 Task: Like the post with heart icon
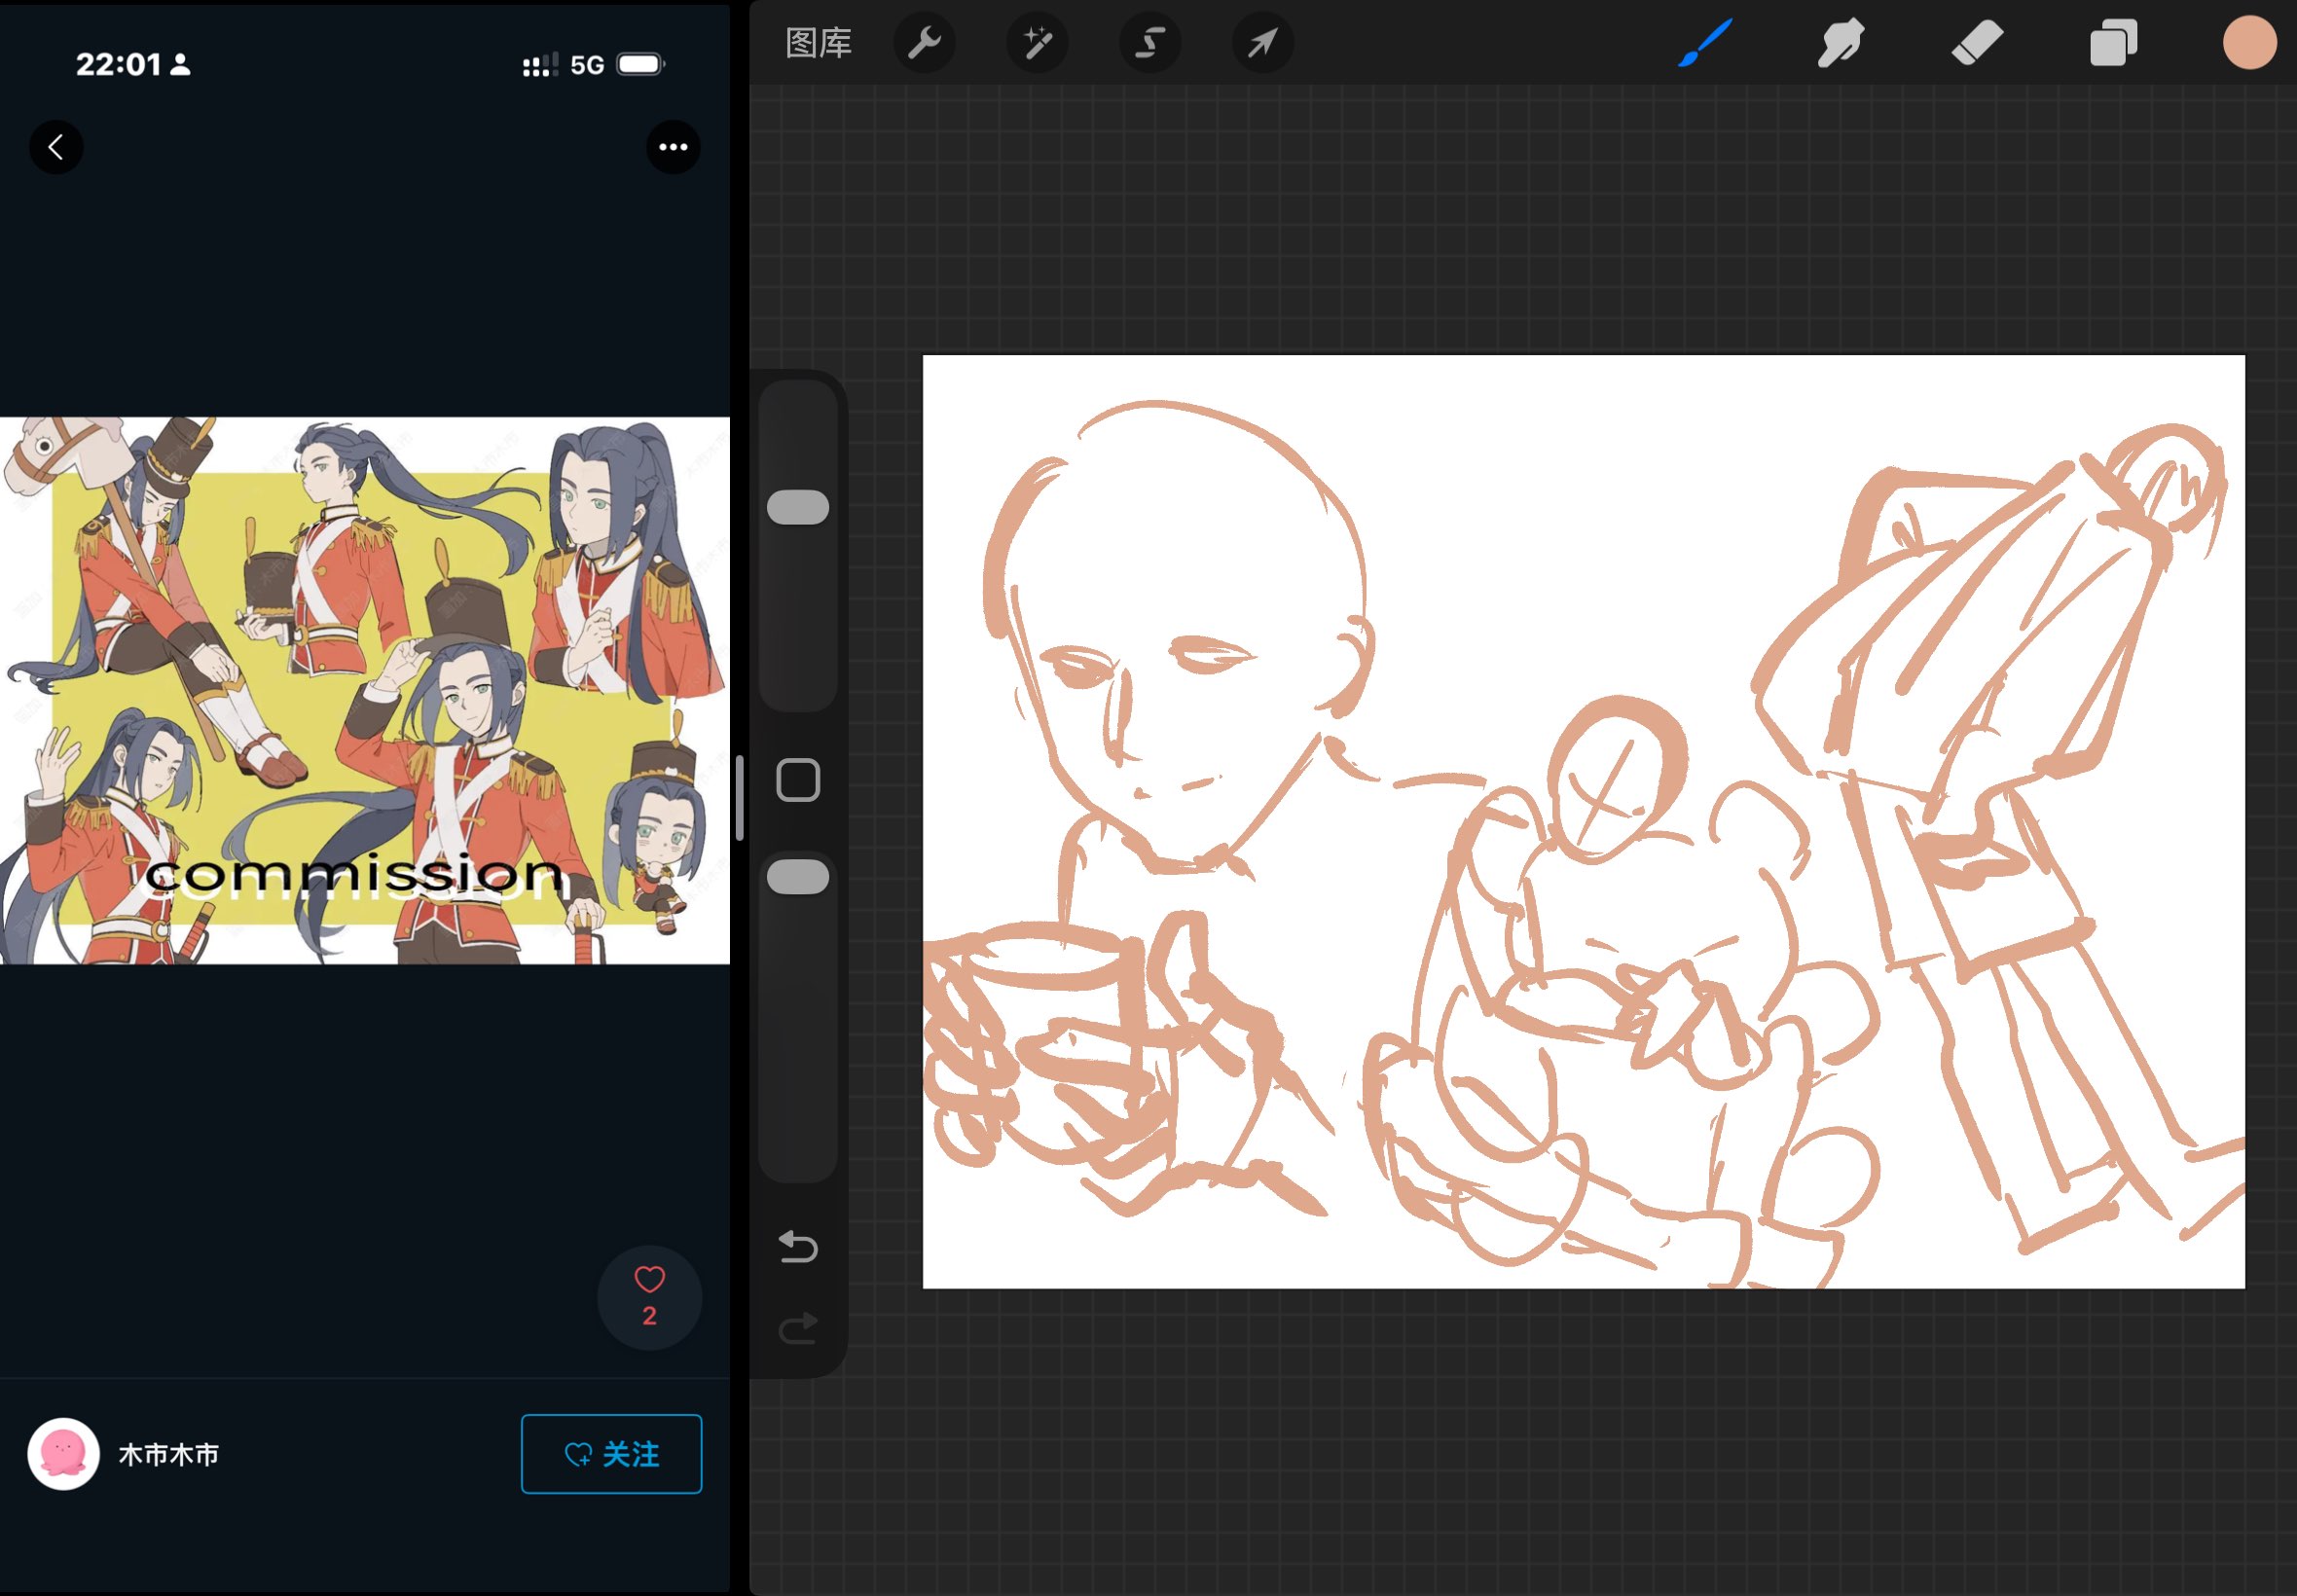click(x=650, y=1297)
